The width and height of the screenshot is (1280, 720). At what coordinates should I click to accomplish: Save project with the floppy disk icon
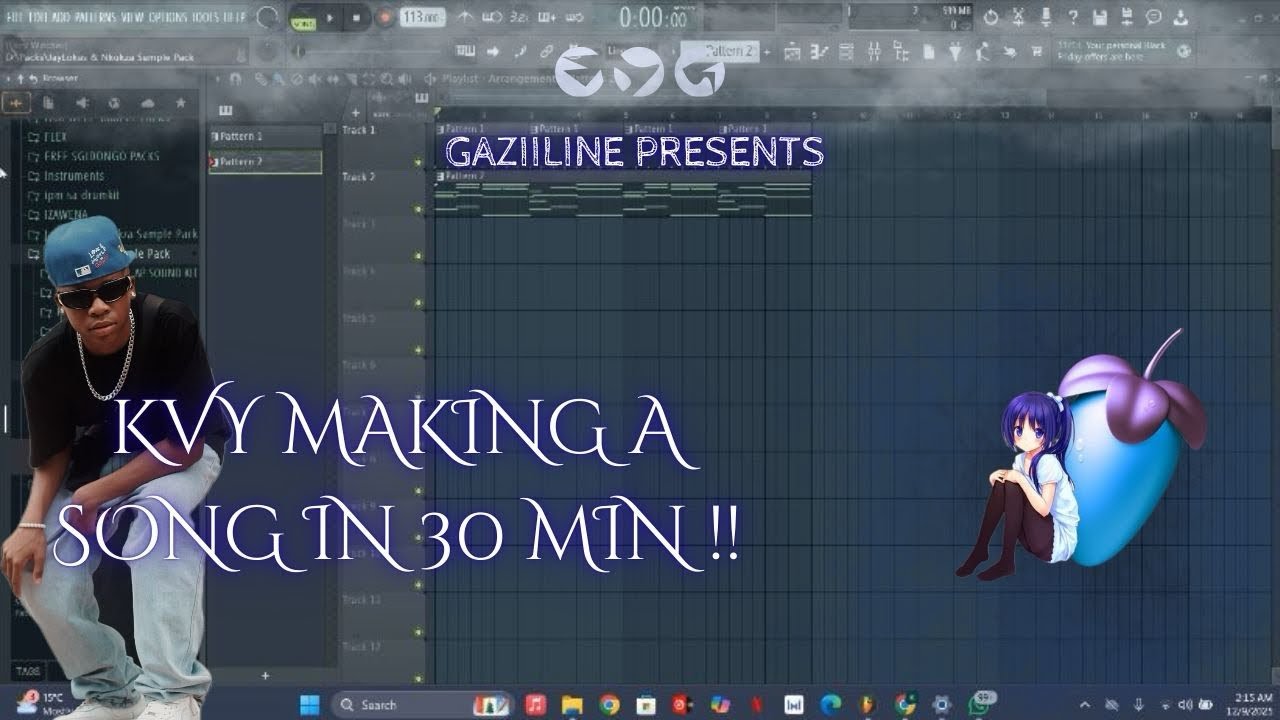pyautogui.click(x=1100, y=17)
